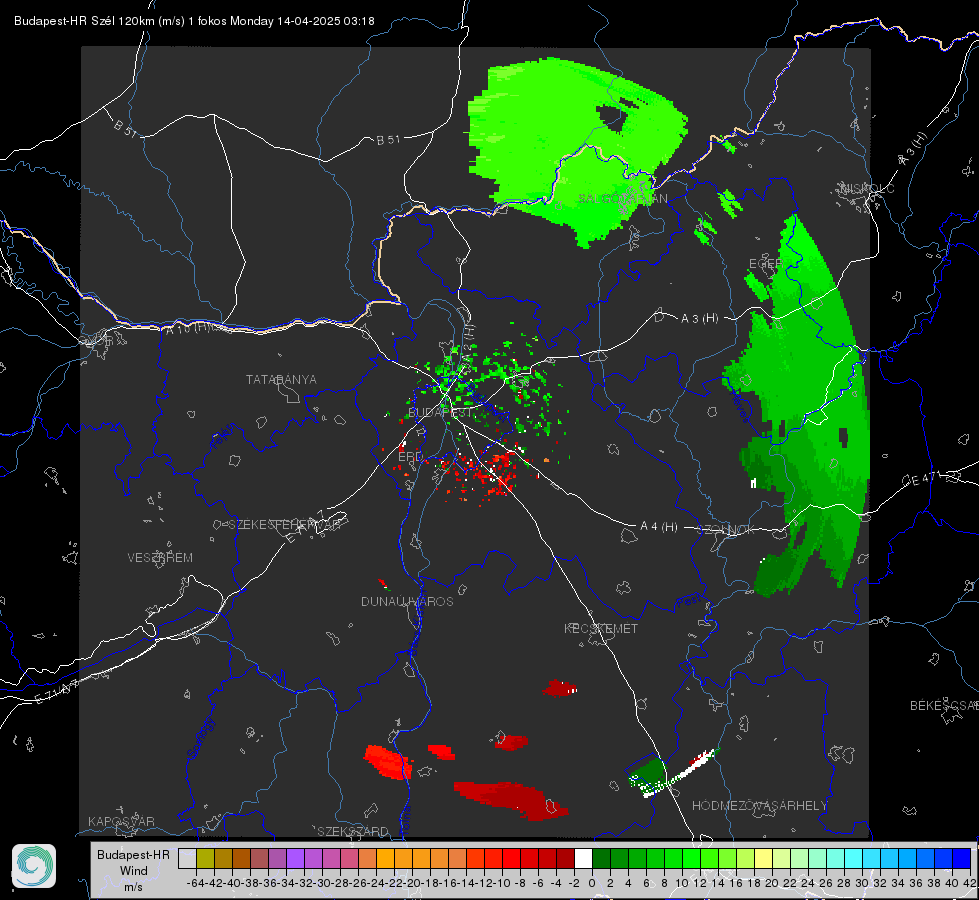Click the KAPOSVÁR city label
Image resolution: width=979 pixels, height=900 pixels.
[x=121, y=821]
